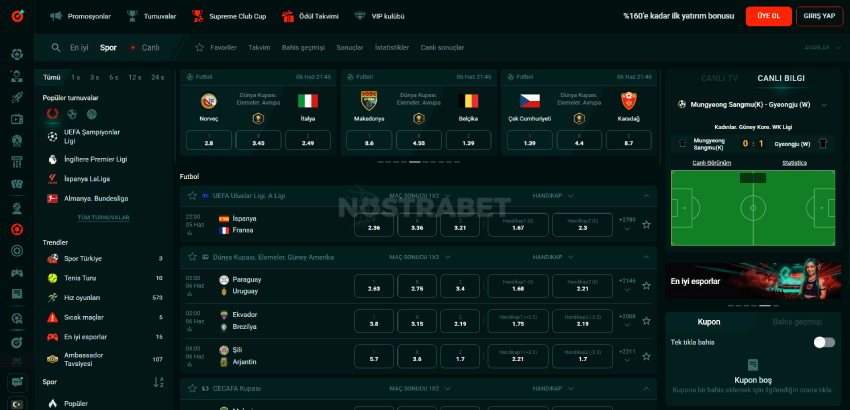Switch to the En iyi tab

79,48
